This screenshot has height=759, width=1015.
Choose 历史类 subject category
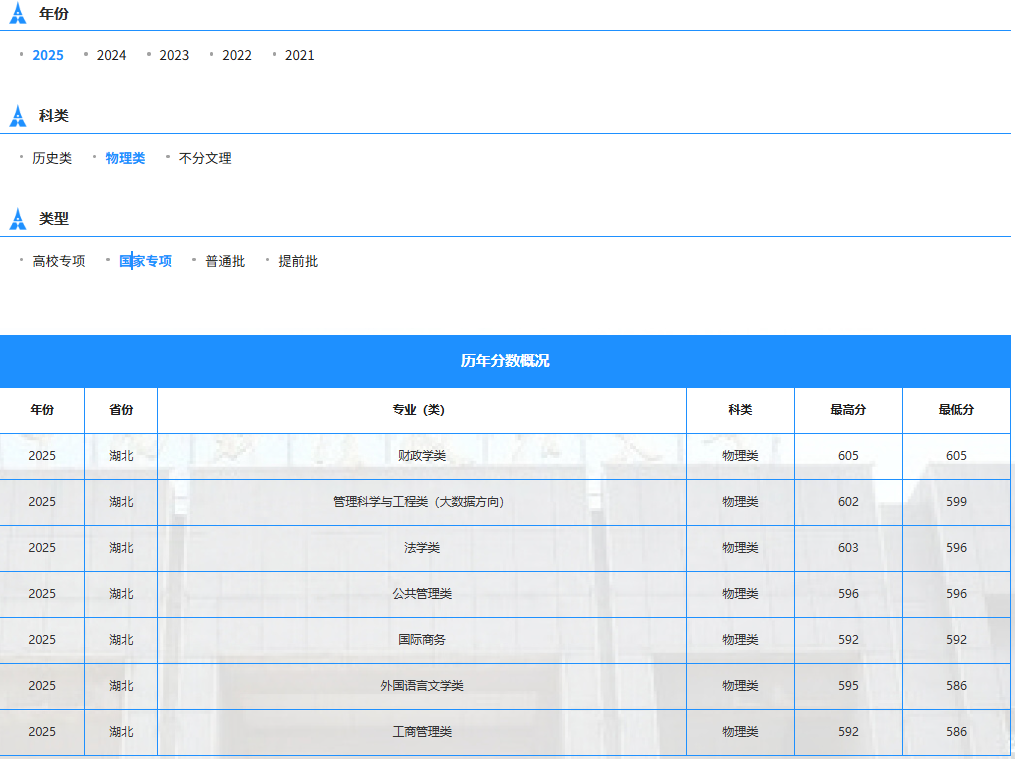click(52, 159)
